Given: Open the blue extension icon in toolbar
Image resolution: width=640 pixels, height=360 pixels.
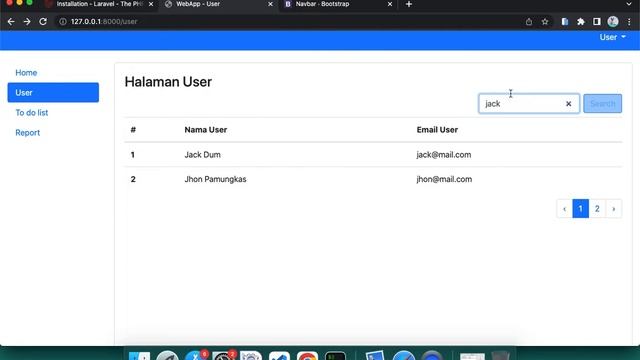Looking at the screenshot, I should tap(565, 22).
